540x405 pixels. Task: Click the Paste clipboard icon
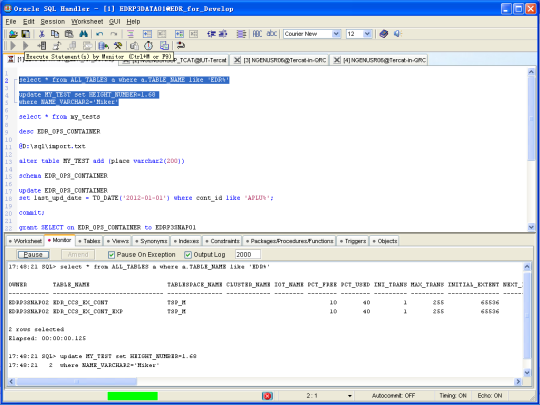pos(69,34)
